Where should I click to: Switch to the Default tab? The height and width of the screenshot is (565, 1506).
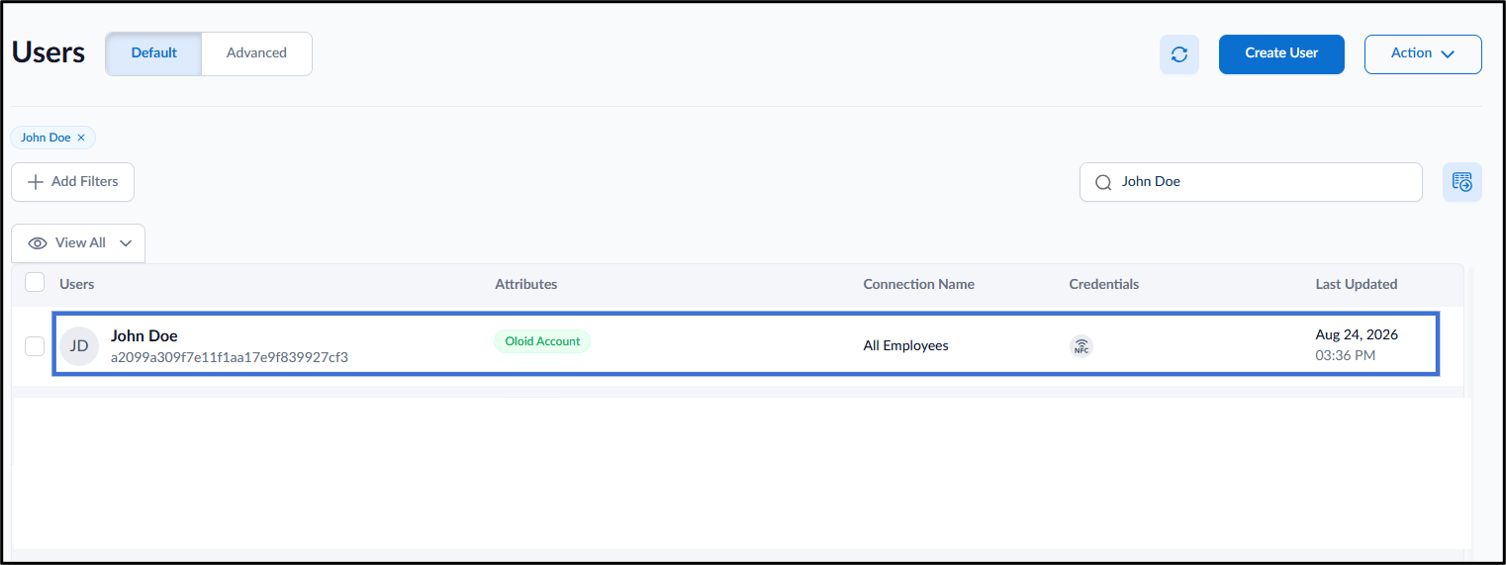pyautogui.click(x=154, y=53)
